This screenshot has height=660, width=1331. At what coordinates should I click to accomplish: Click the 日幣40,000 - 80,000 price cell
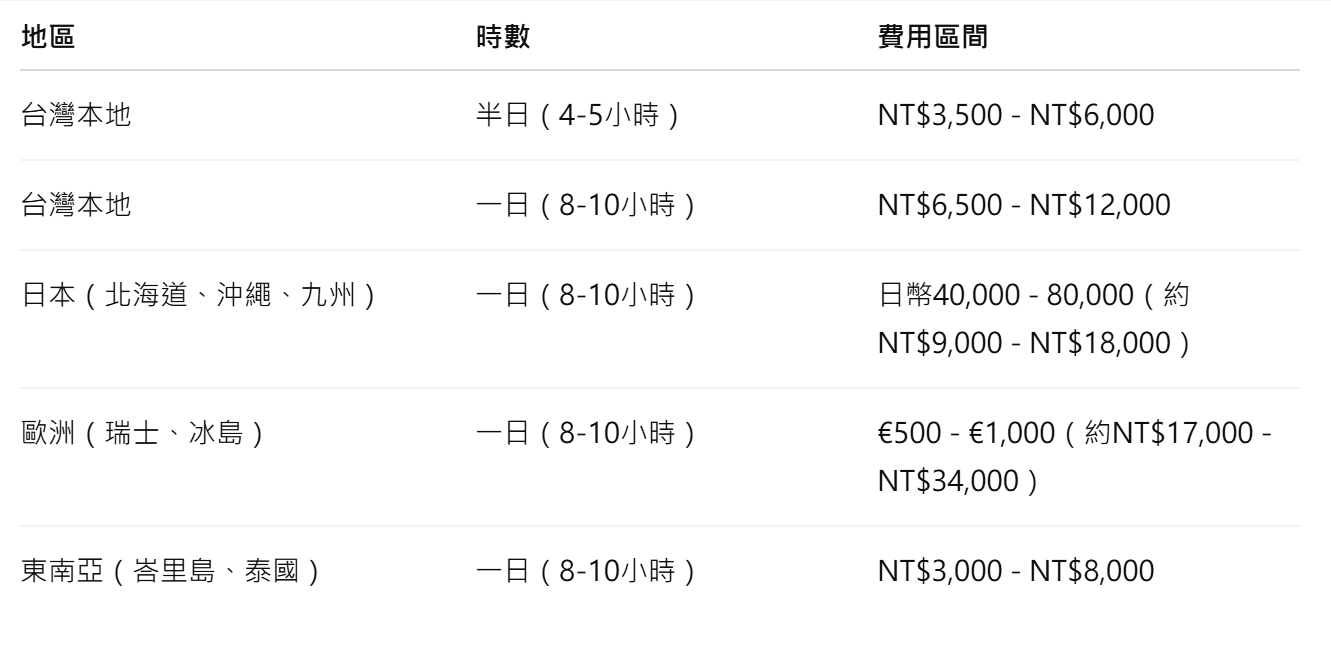(x=1032, y=319)
